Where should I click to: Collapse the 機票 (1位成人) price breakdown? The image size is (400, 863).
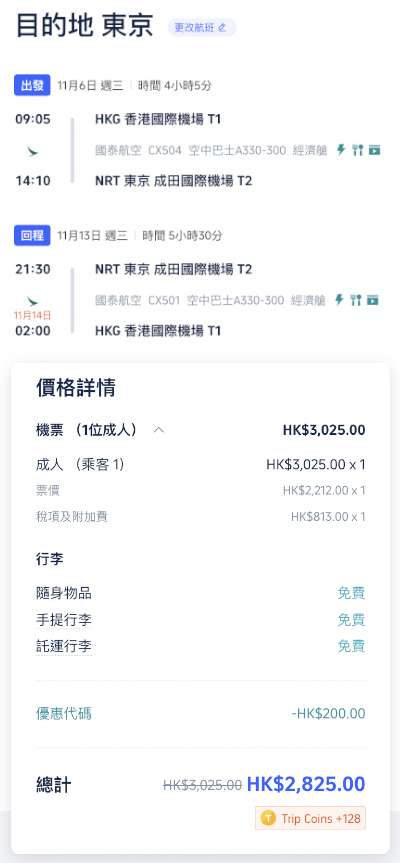click(158, 430)
